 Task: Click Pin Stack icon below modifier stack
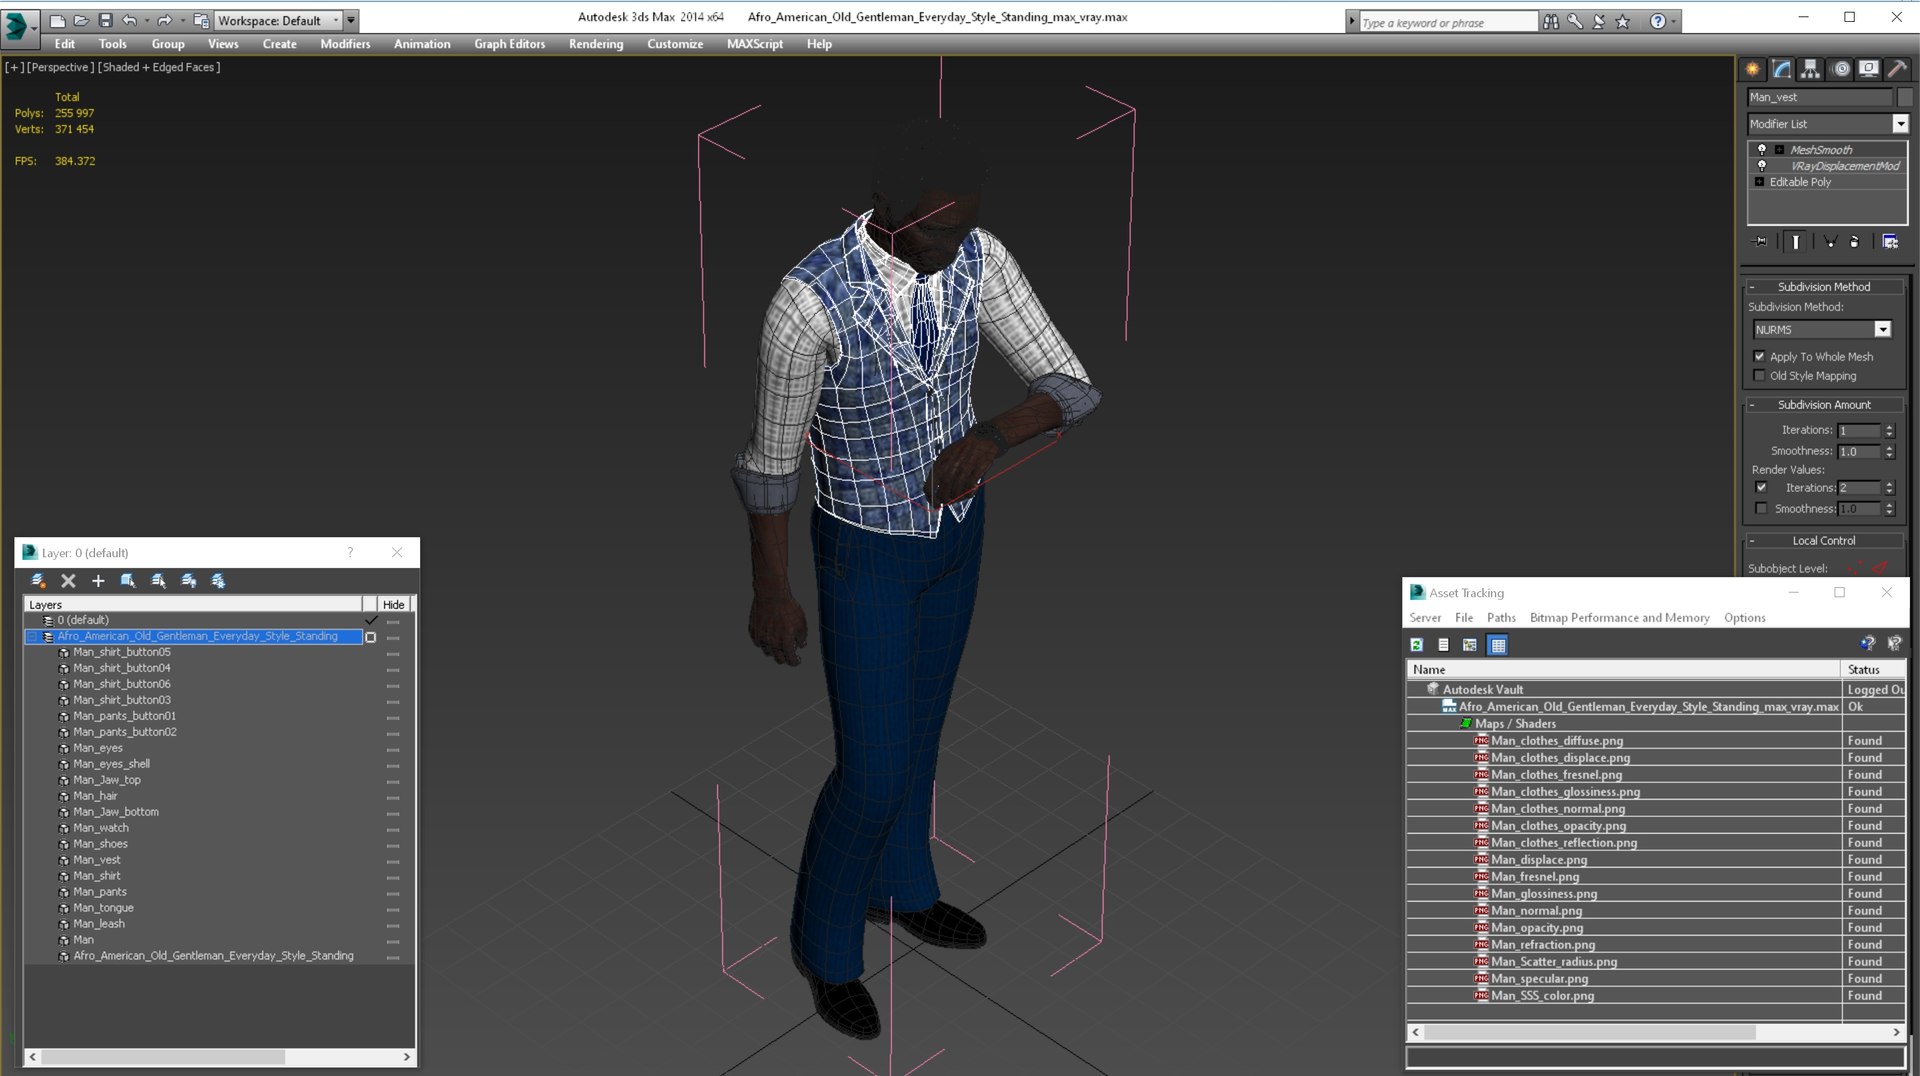(x=1761, y=242)
